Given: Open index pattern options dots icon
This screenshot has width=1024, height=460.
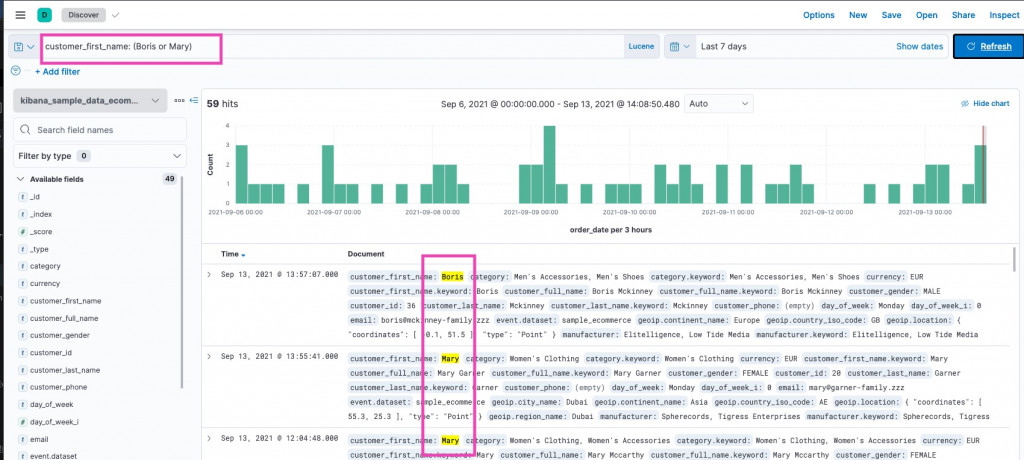Looking at the screenshot, I should (x=179, y=101).
